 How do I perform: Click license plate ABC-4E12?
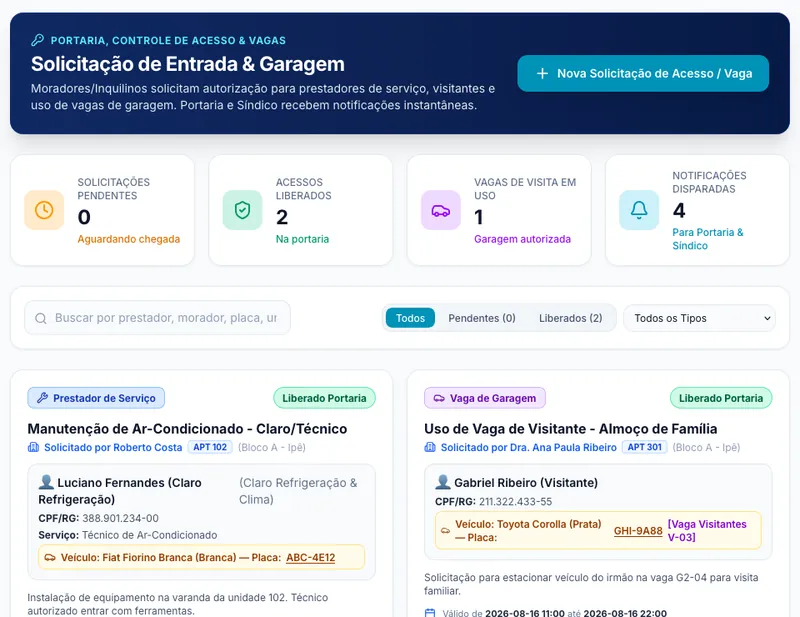[x=311, y=557]
